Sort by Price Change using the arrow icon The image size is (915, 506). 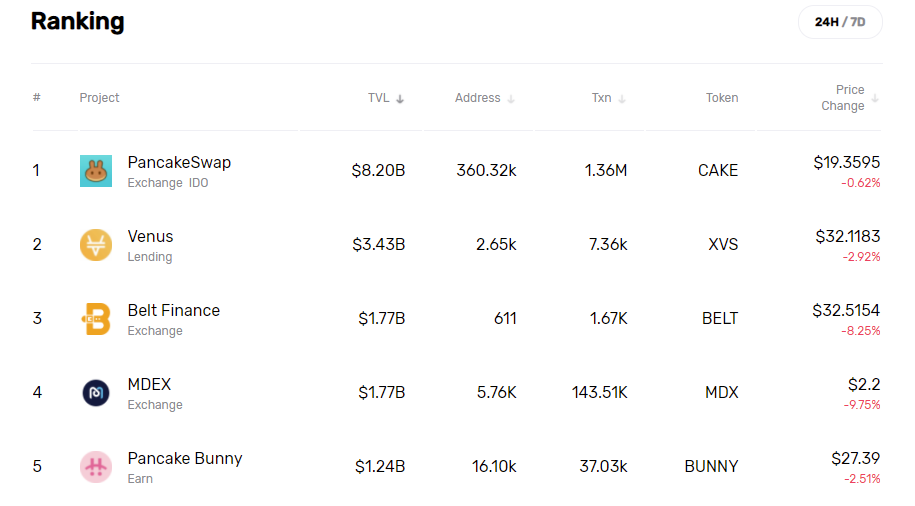click(x=875, y=99)
